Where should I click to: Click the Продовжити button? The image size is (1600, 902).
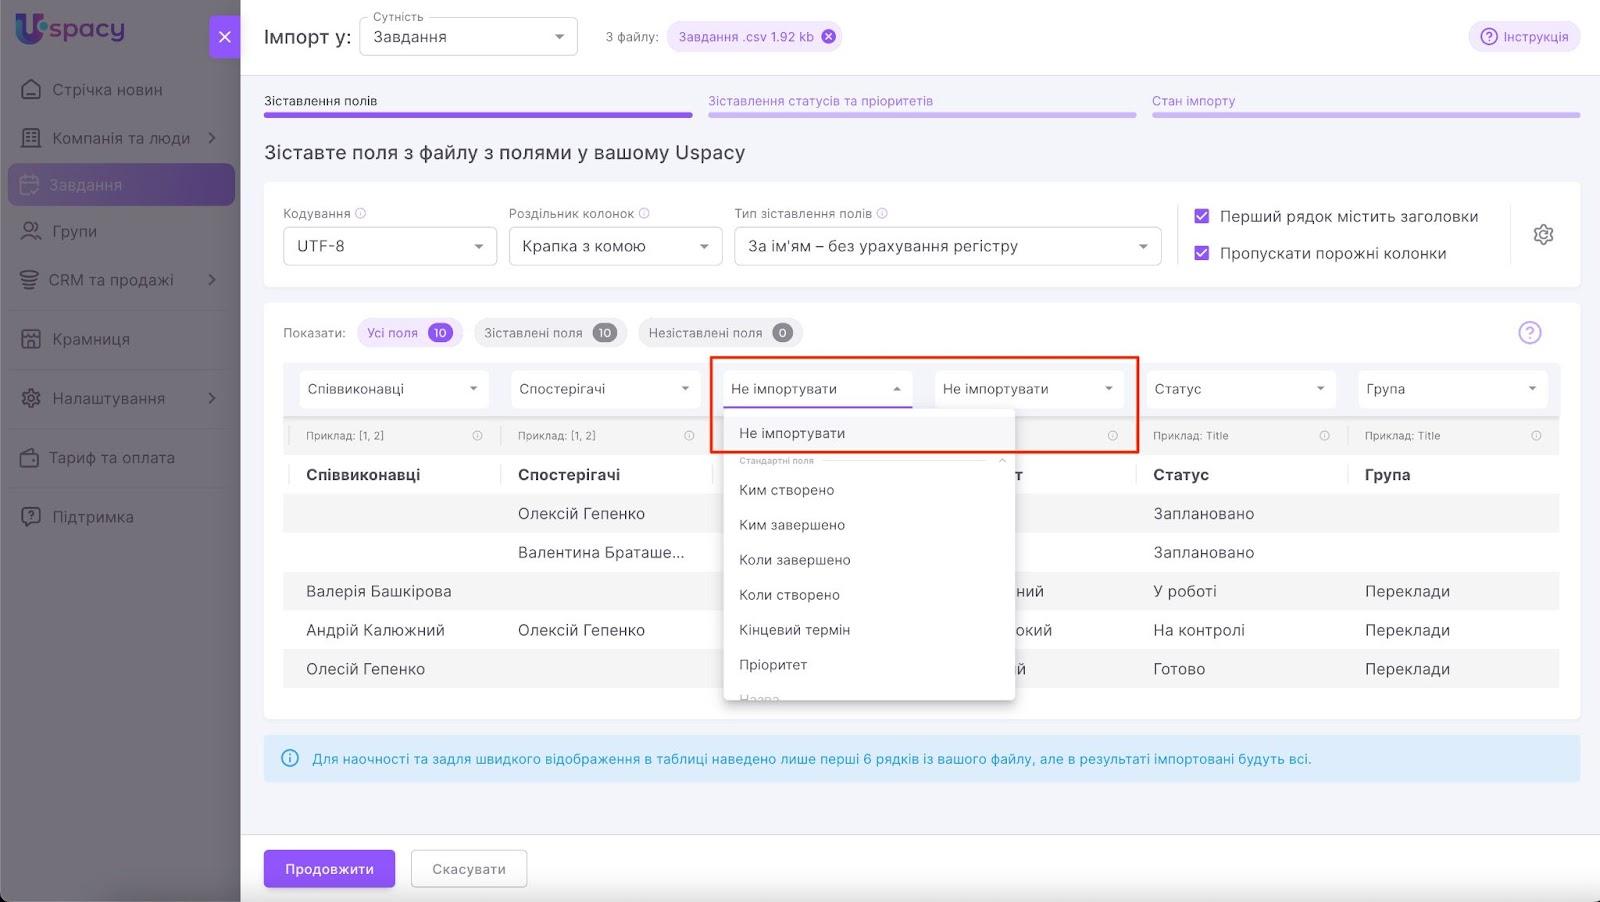click(329, 869)
